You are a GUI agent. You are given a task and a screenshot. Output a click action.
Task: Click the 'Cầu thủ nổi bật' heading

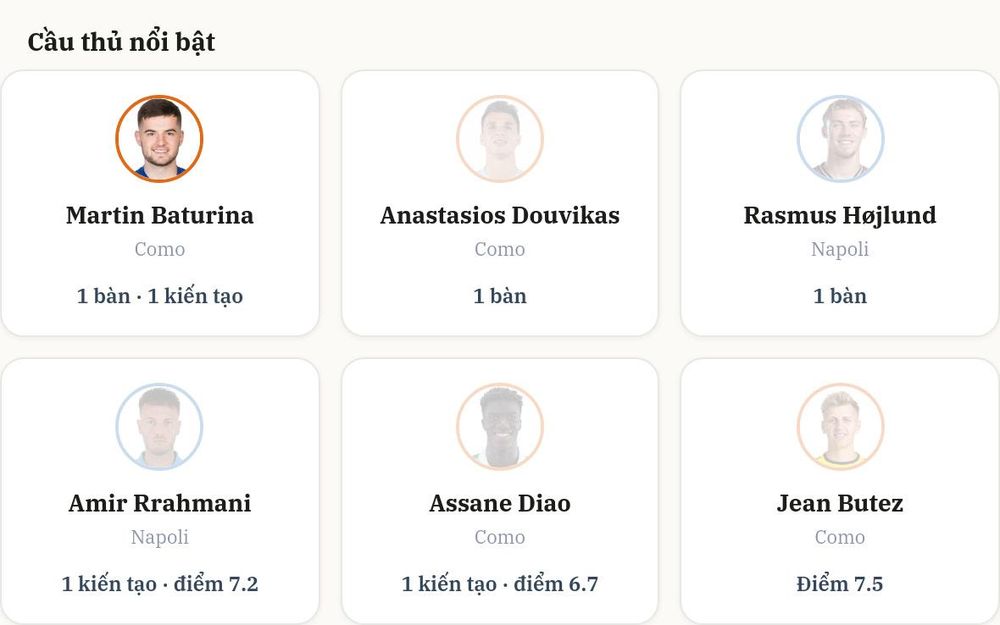[x=121, y=42]
